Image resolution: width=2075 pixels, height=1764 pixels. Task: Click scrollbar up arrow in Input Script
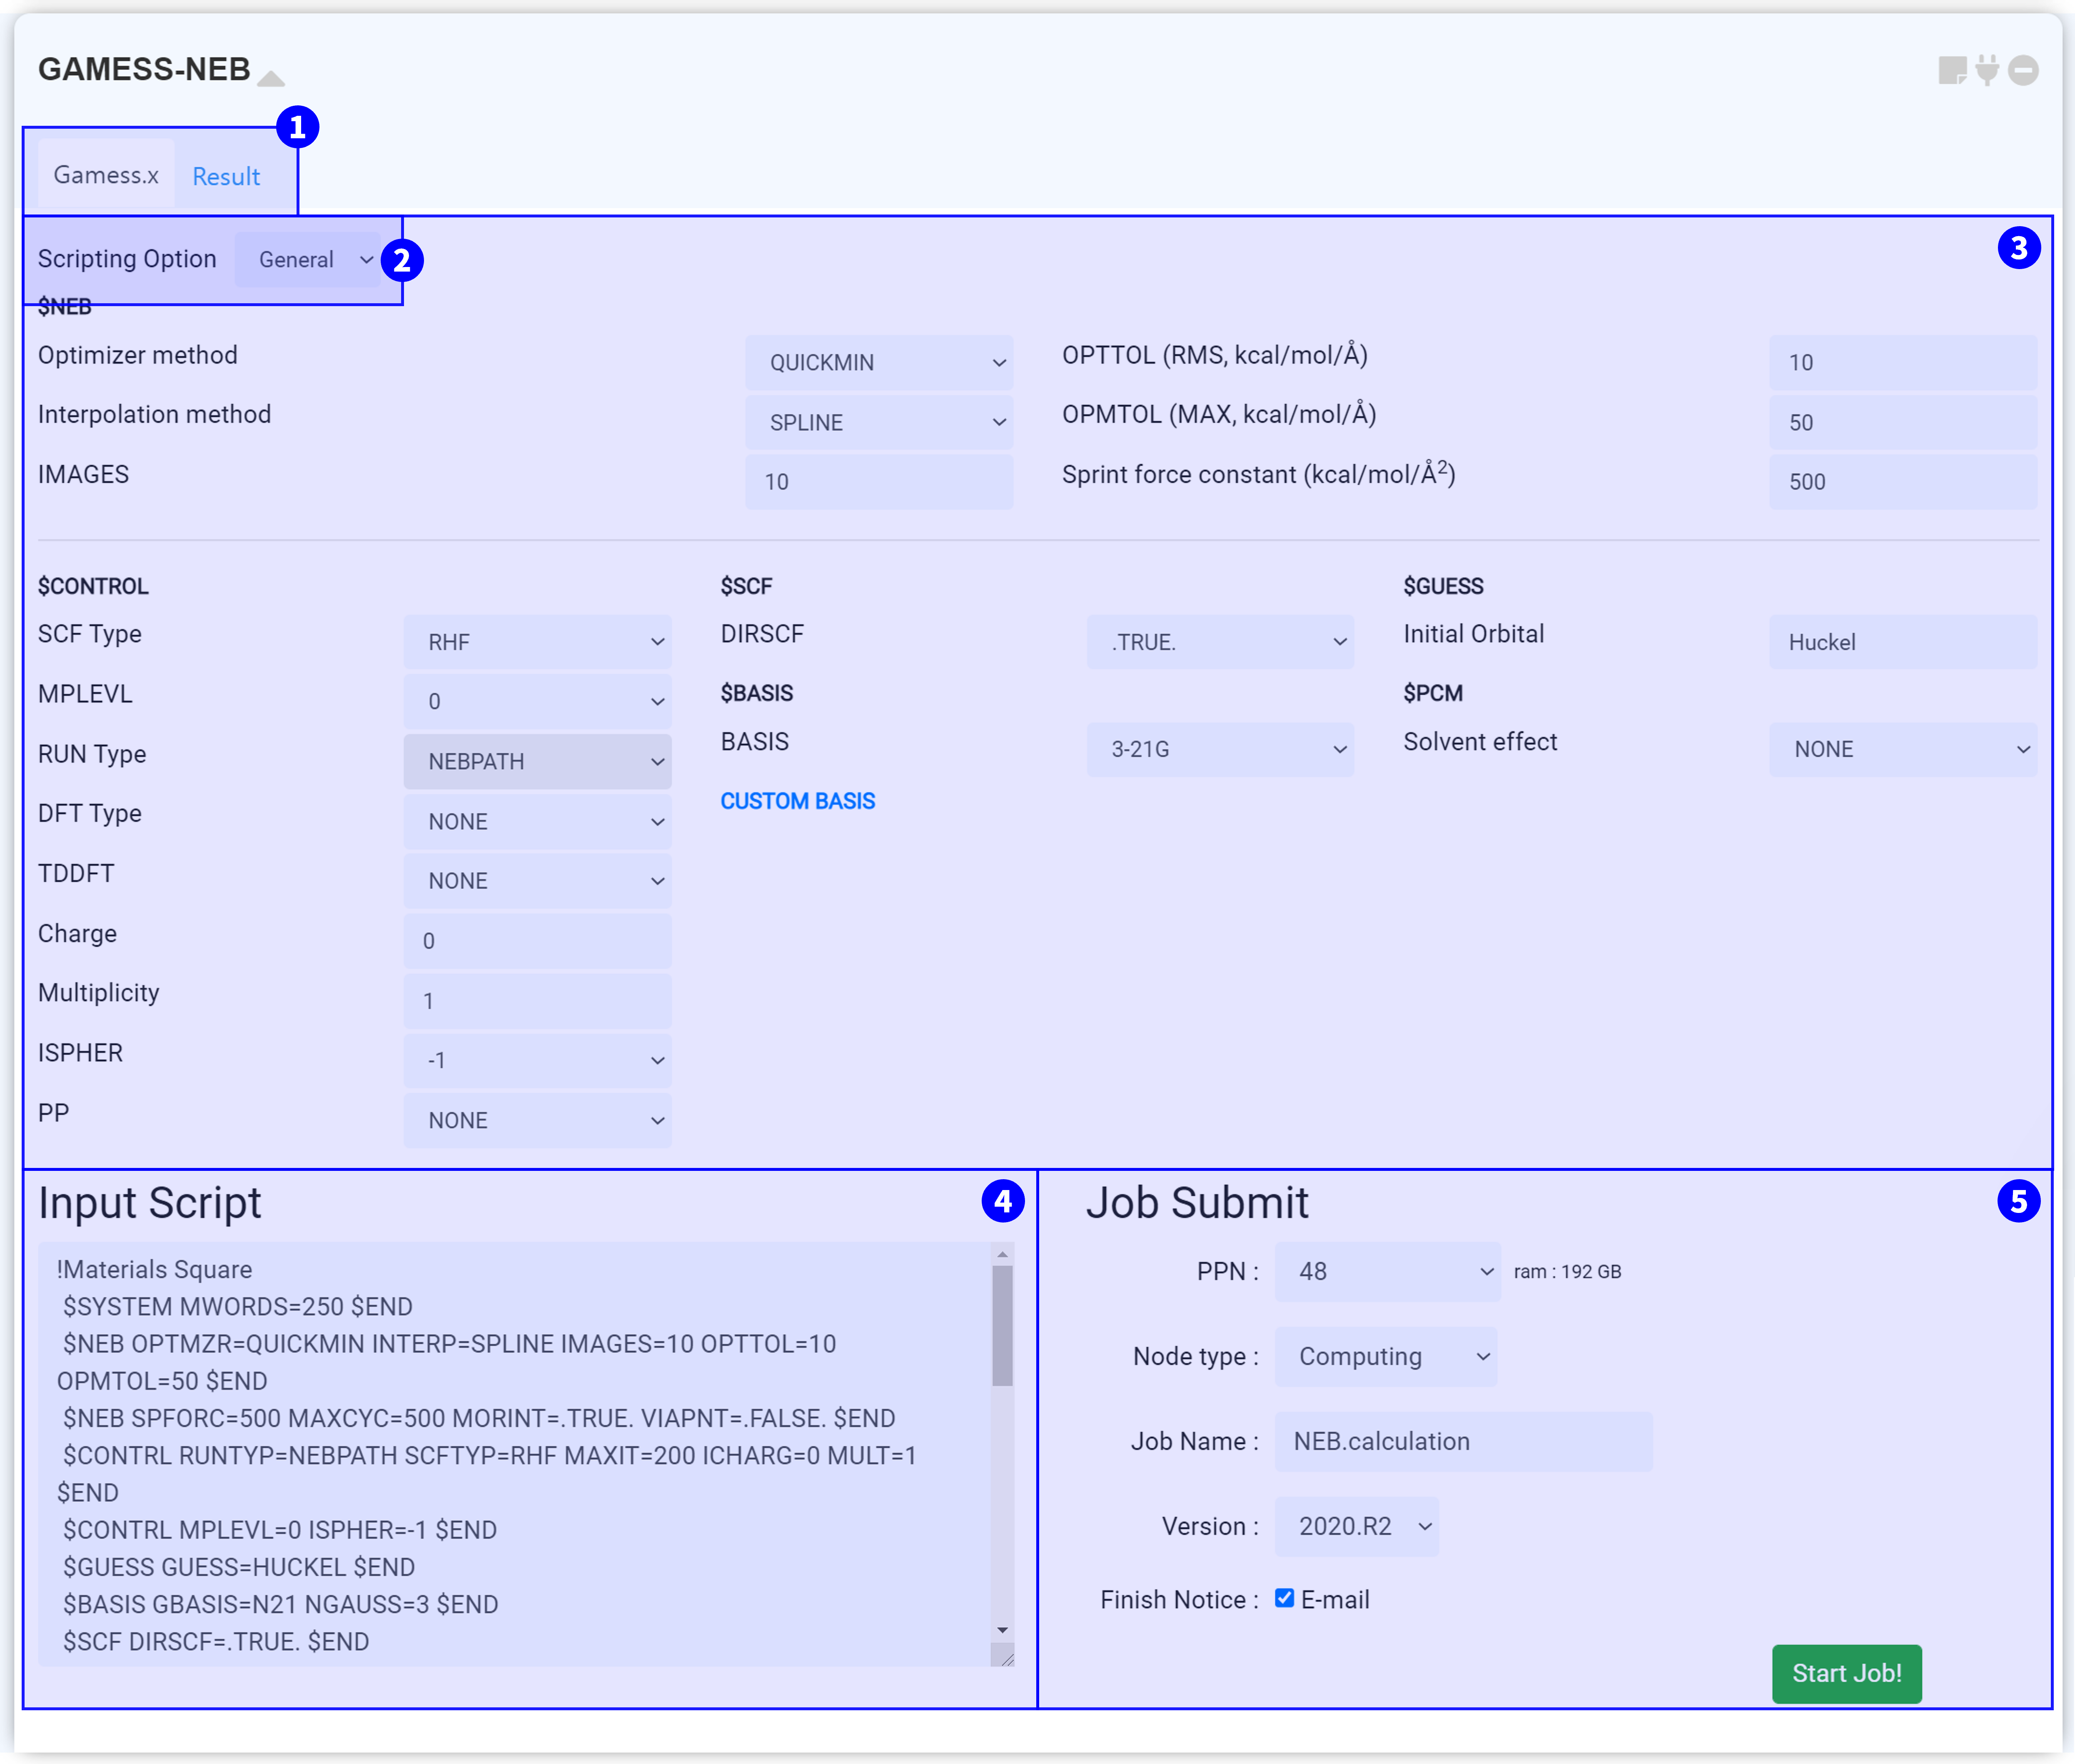1002,1254
